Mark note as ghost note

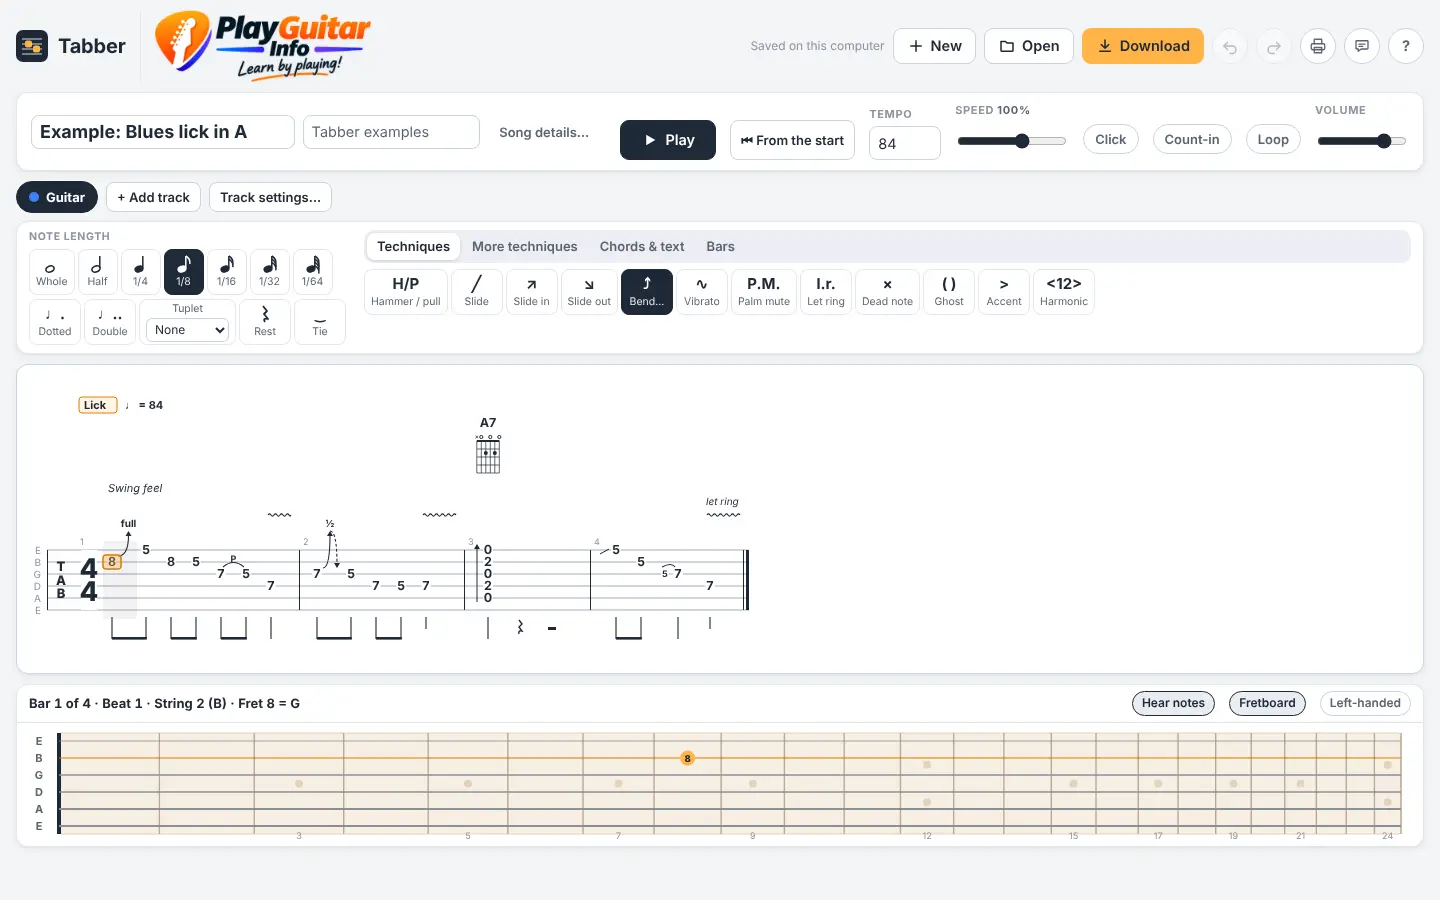tap(949, 291)
